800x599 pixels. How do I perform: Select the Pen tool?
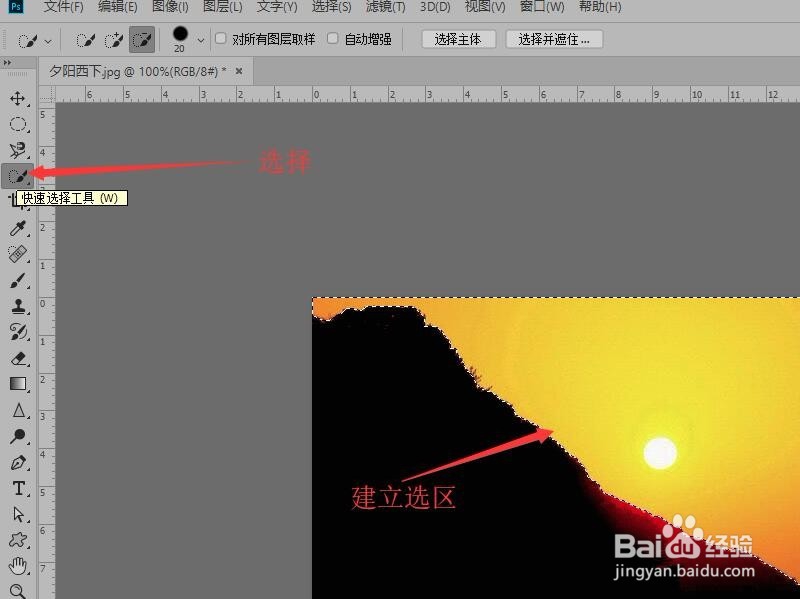point(18,462)
